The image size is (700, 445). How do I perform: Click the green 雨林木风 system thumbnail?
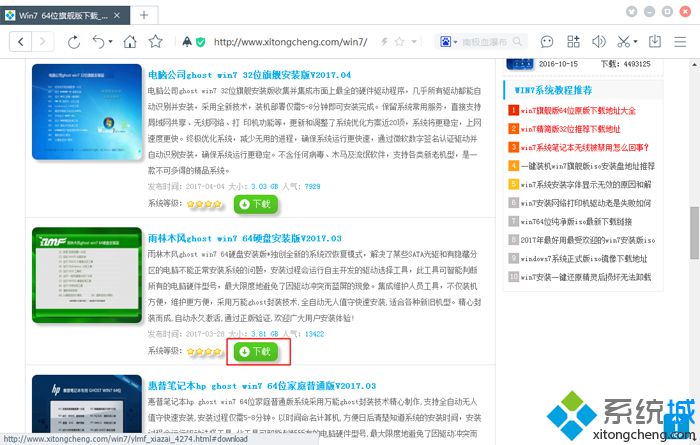[87, 275]
